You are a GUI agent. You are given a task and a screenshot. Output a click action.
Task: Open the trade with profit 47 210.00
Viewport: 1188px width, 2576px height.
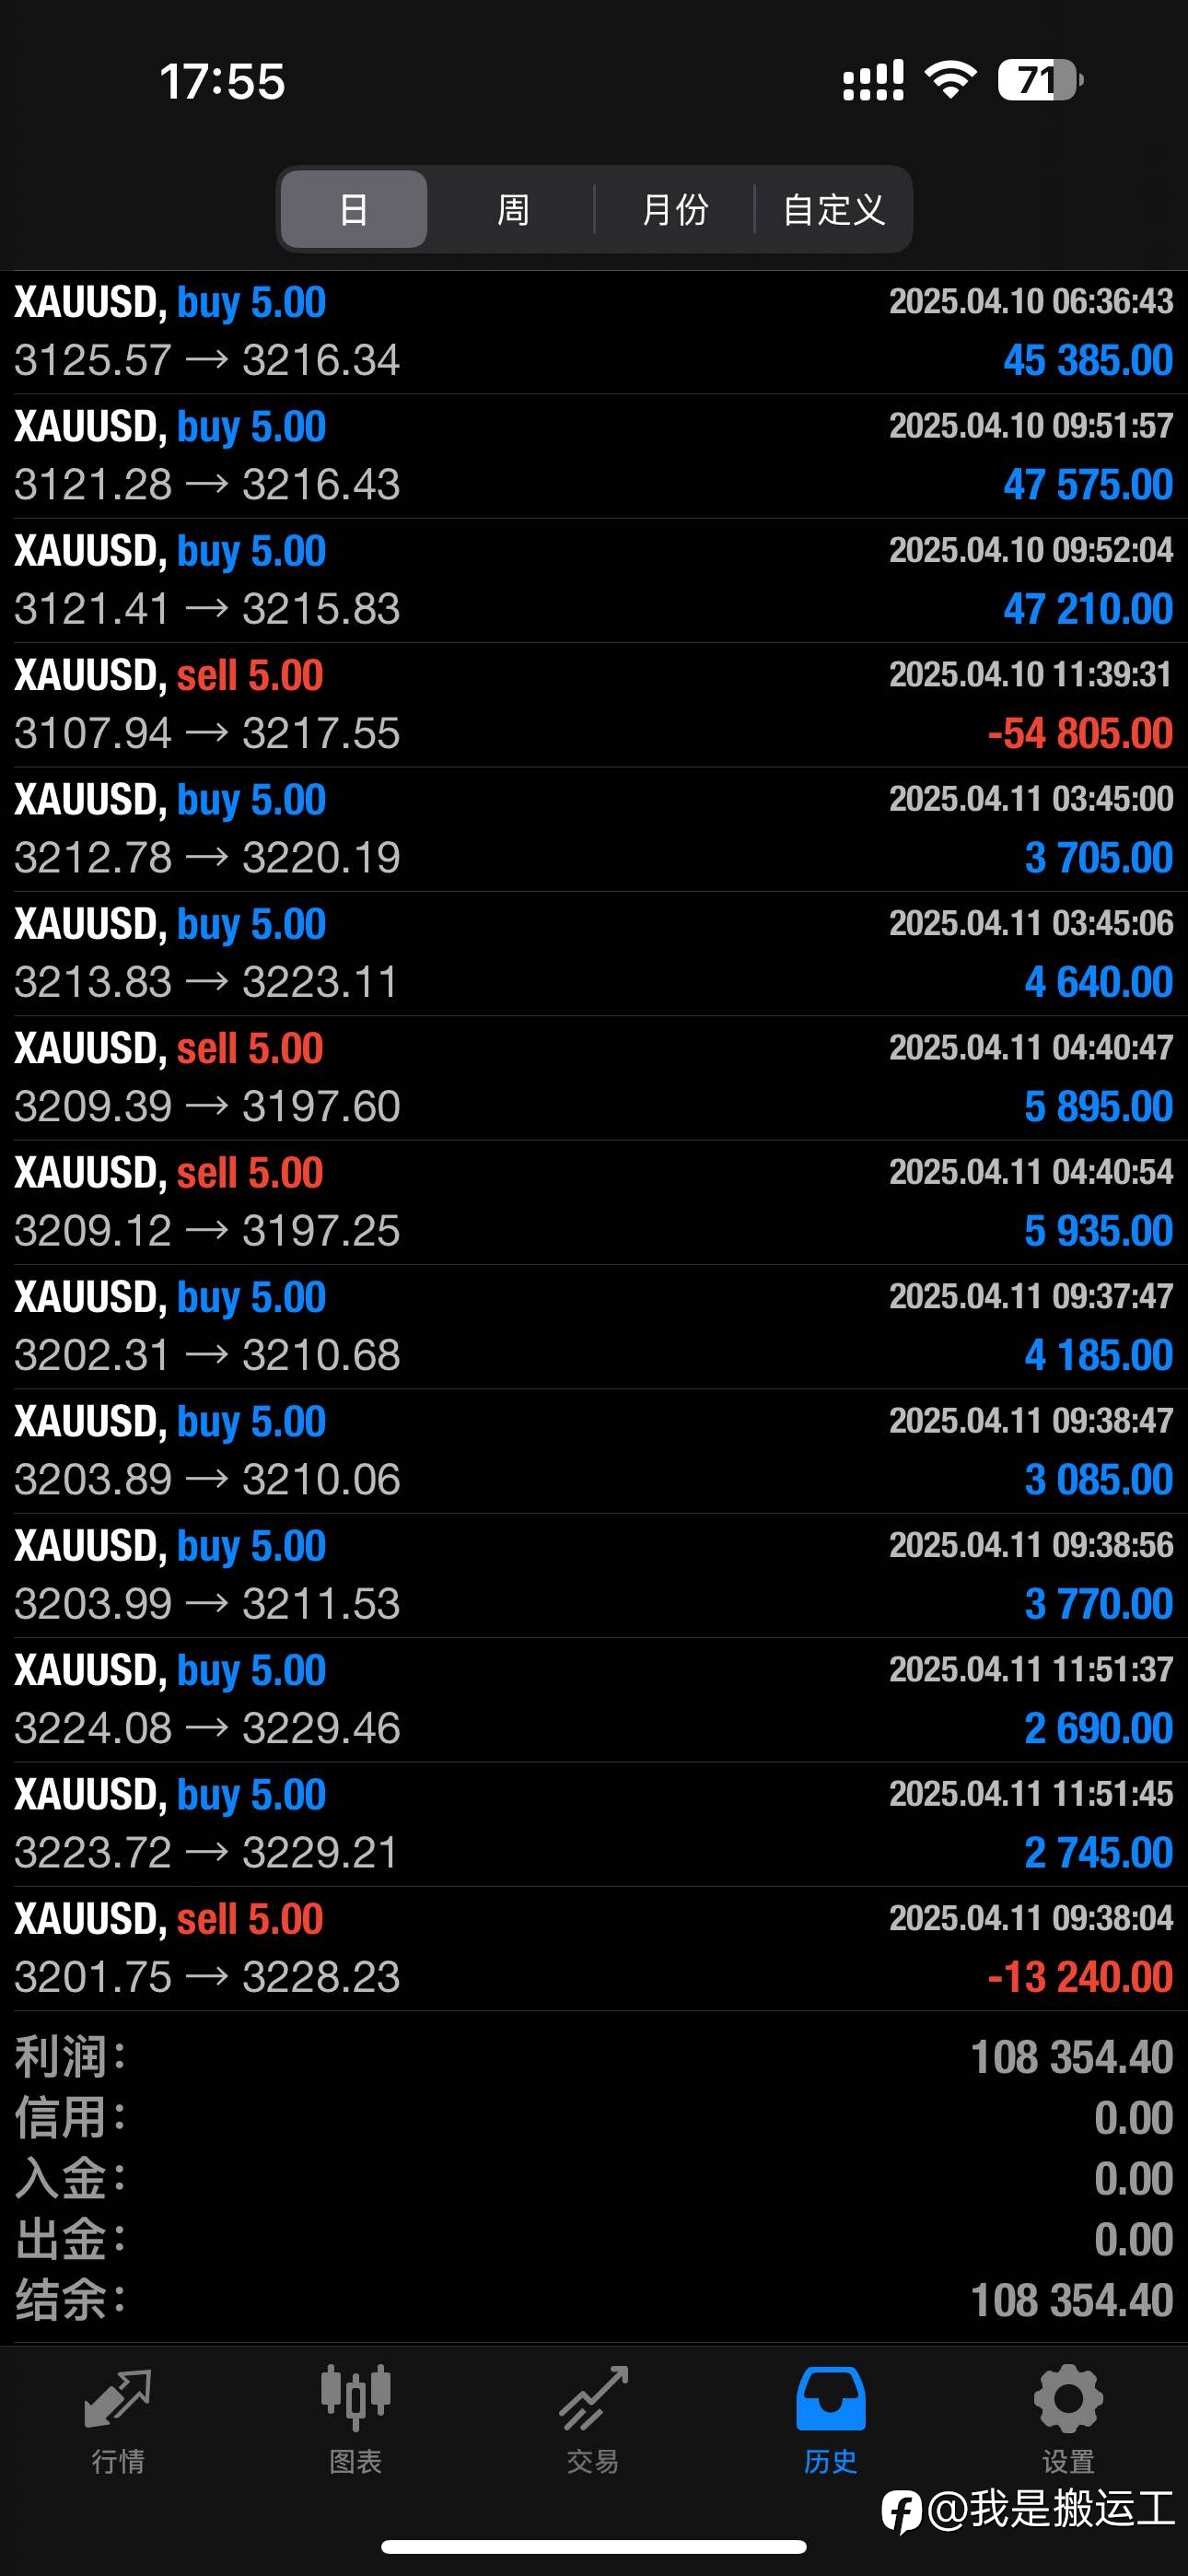pos(594,580)
